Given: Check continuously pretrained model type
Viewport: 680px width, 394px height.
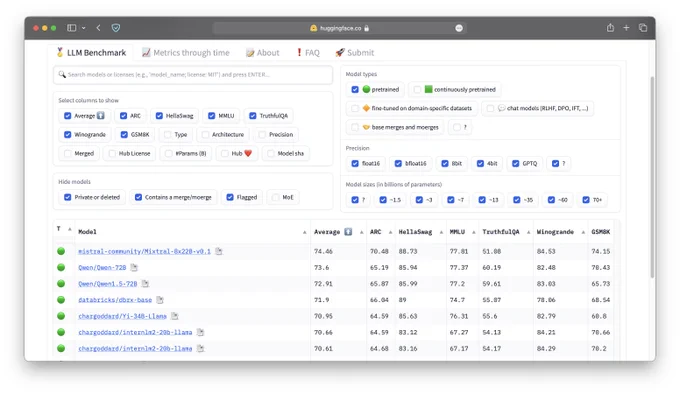Looking at the screenshot, I should pos(417,89).
